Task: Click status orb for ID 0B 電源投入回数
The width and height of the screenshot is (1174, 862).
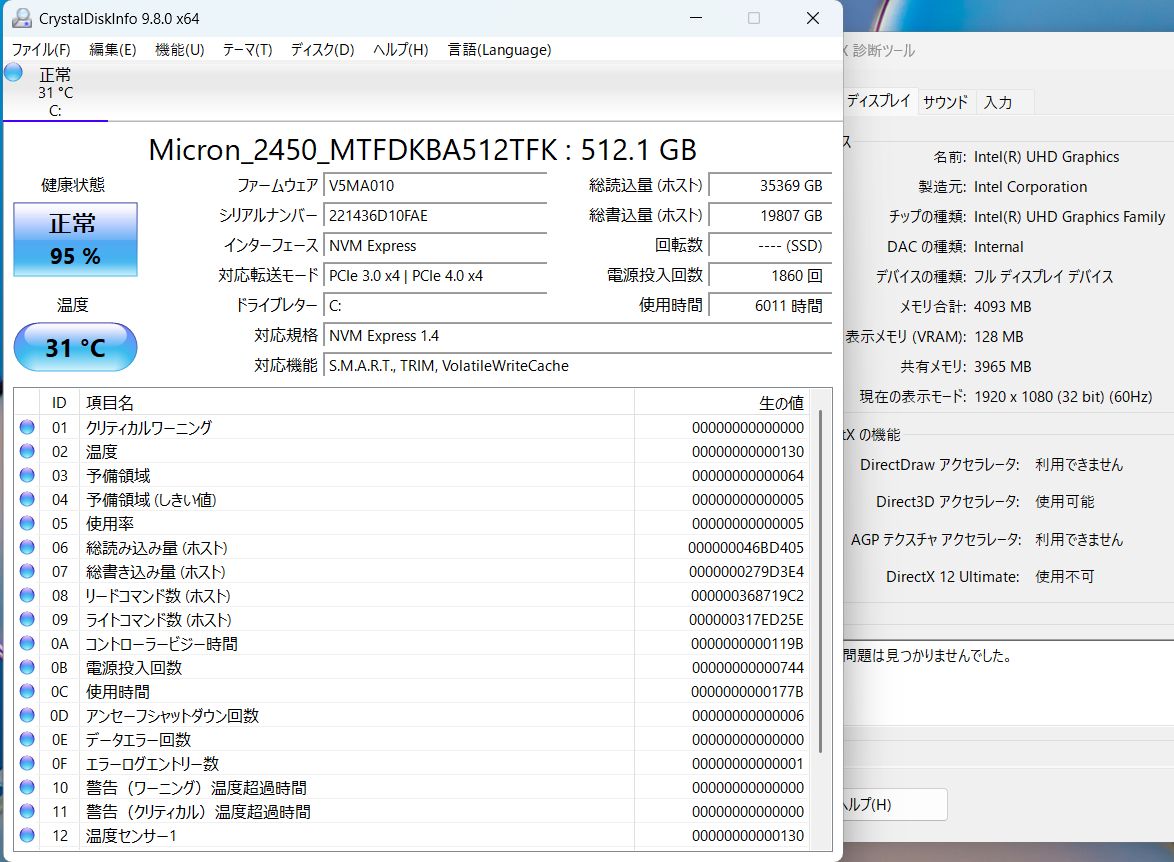Action: (27, 667)
